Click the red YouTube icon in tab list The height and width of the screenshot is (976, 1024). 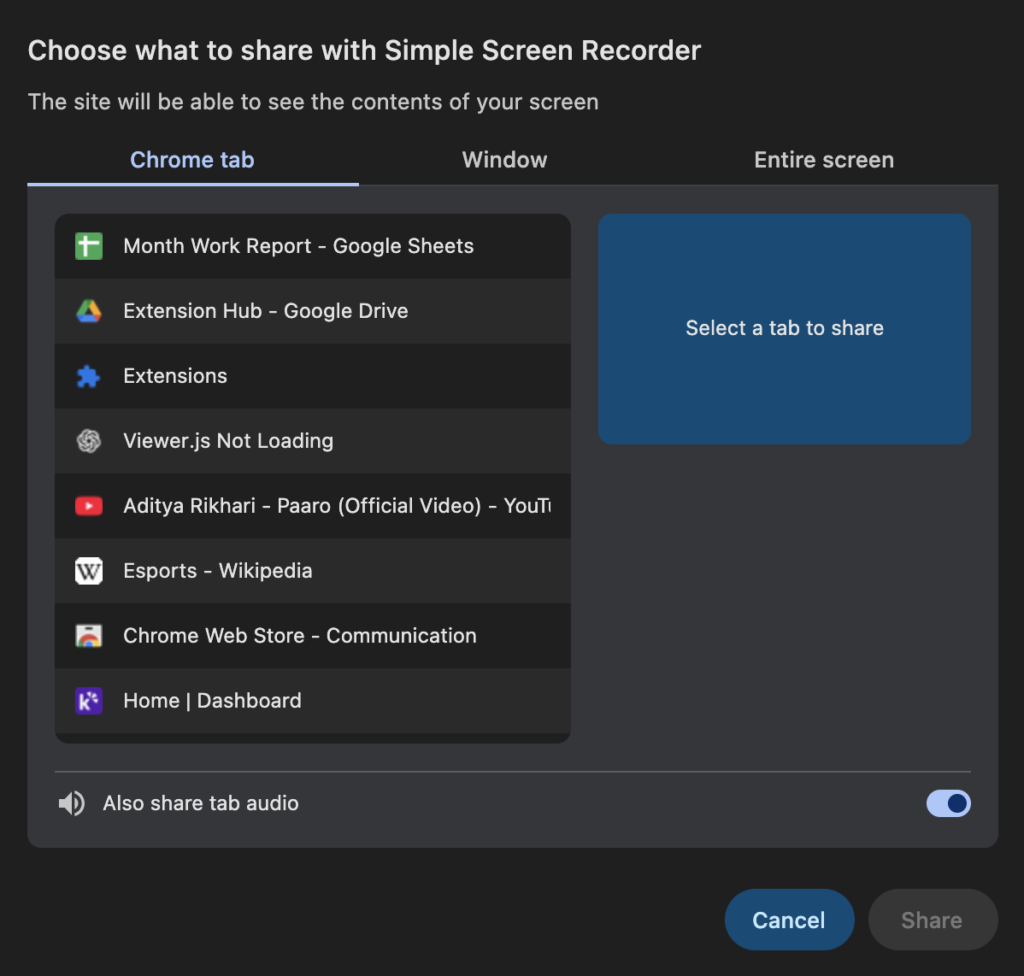89,506
